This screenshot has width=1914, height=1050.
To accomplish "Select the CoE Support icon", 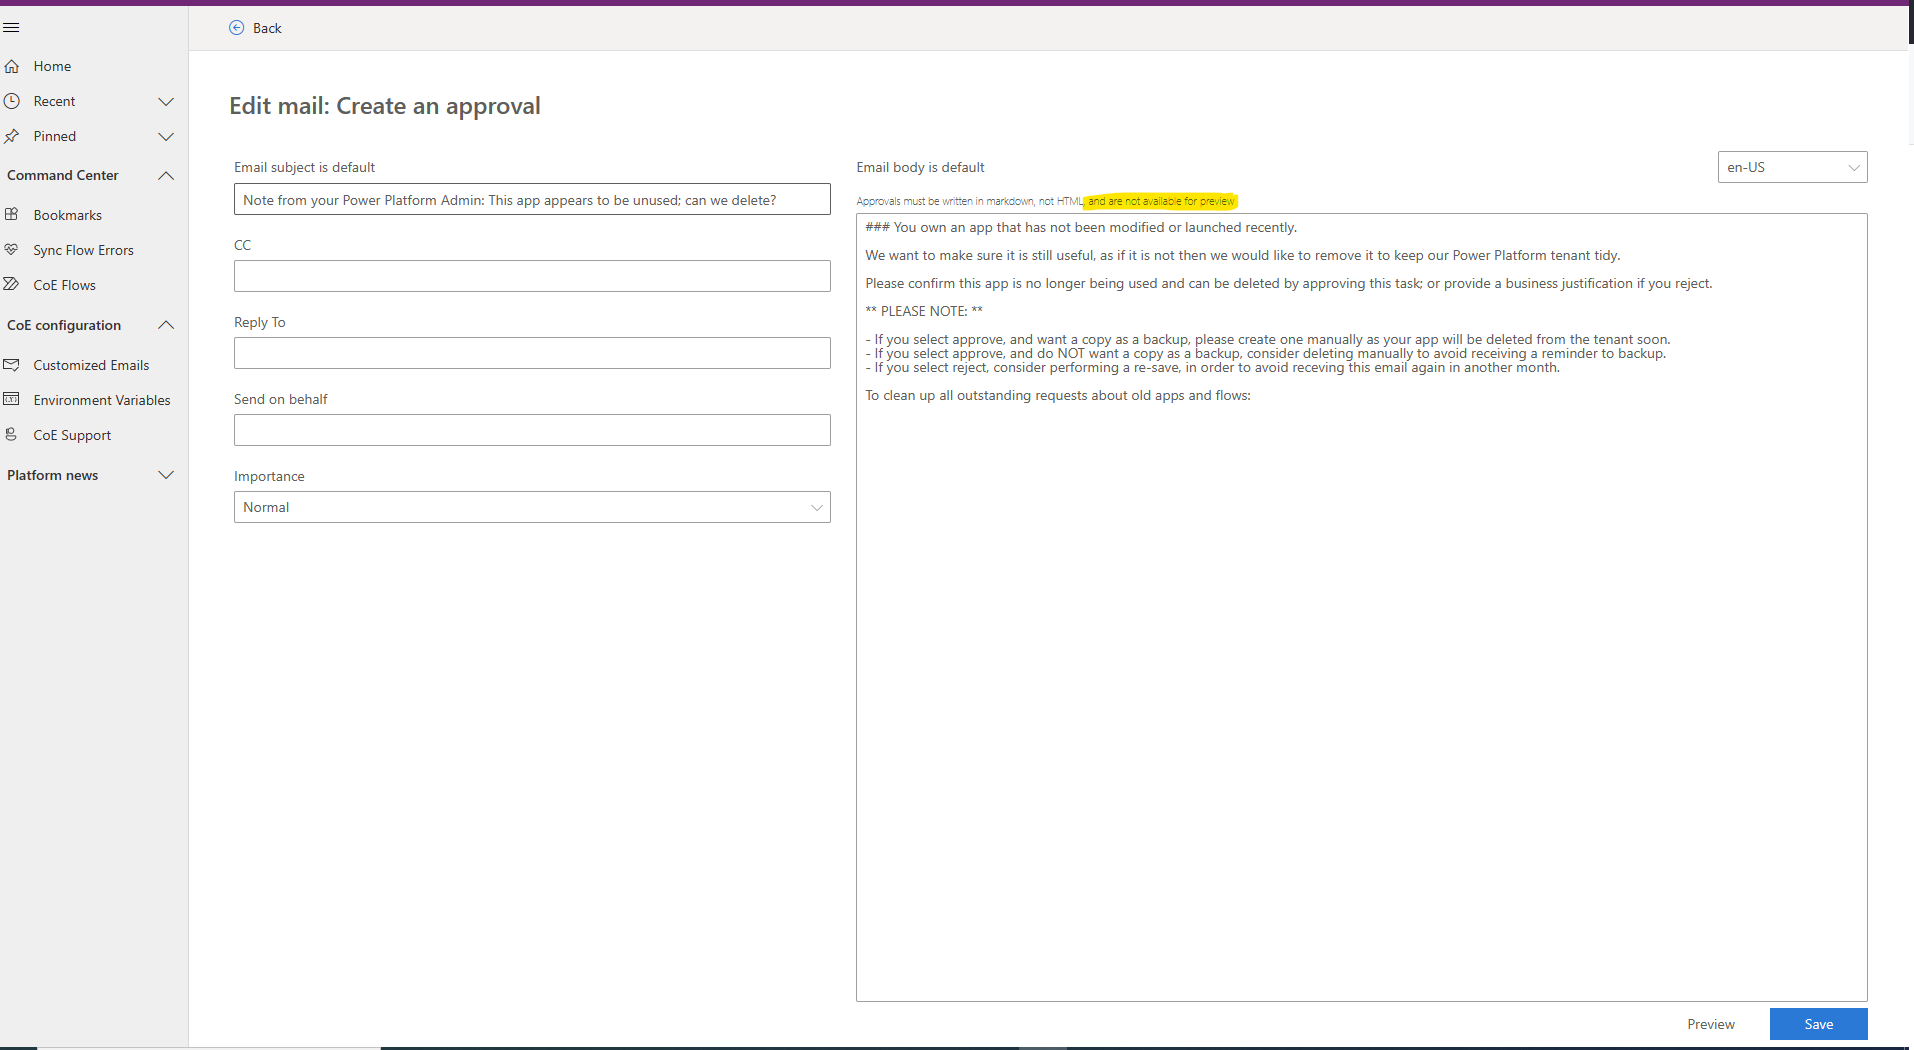I will pyautogui.click(x=12, y=434).
